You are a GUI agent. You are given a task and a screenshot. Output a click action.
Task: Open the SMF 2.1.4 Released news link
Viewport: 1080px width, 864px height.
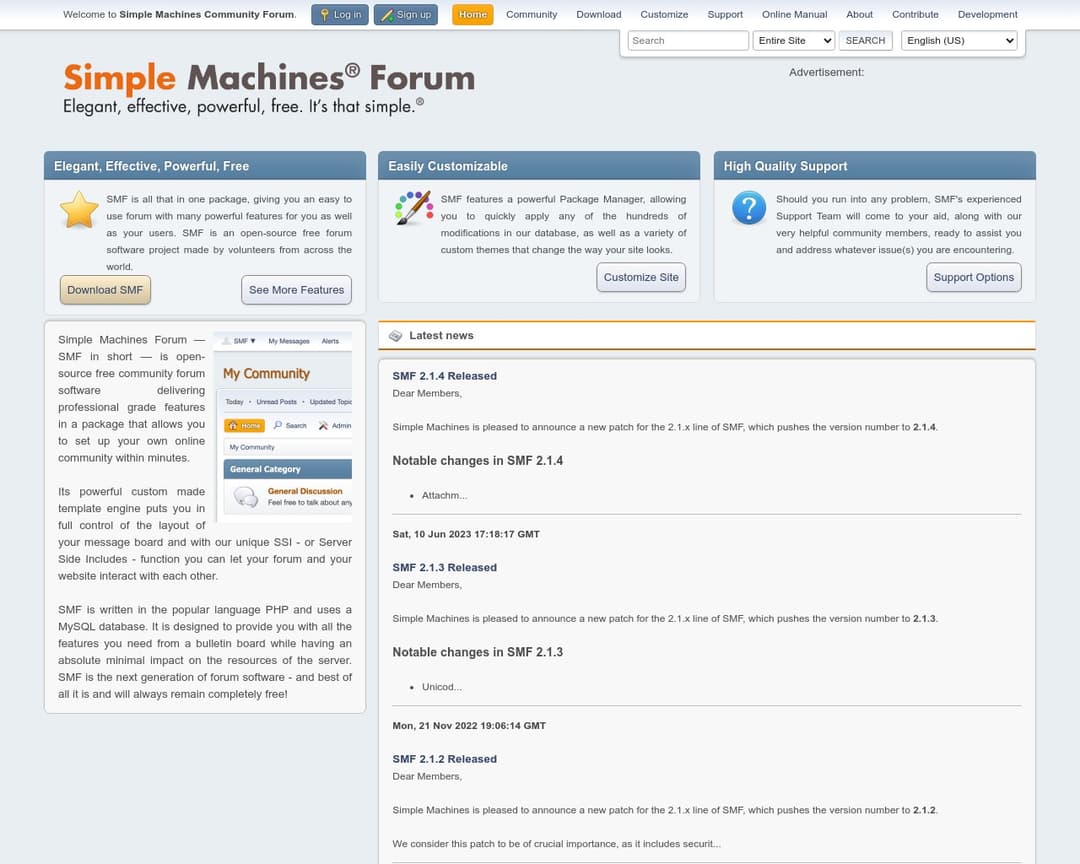pos(444,376)
